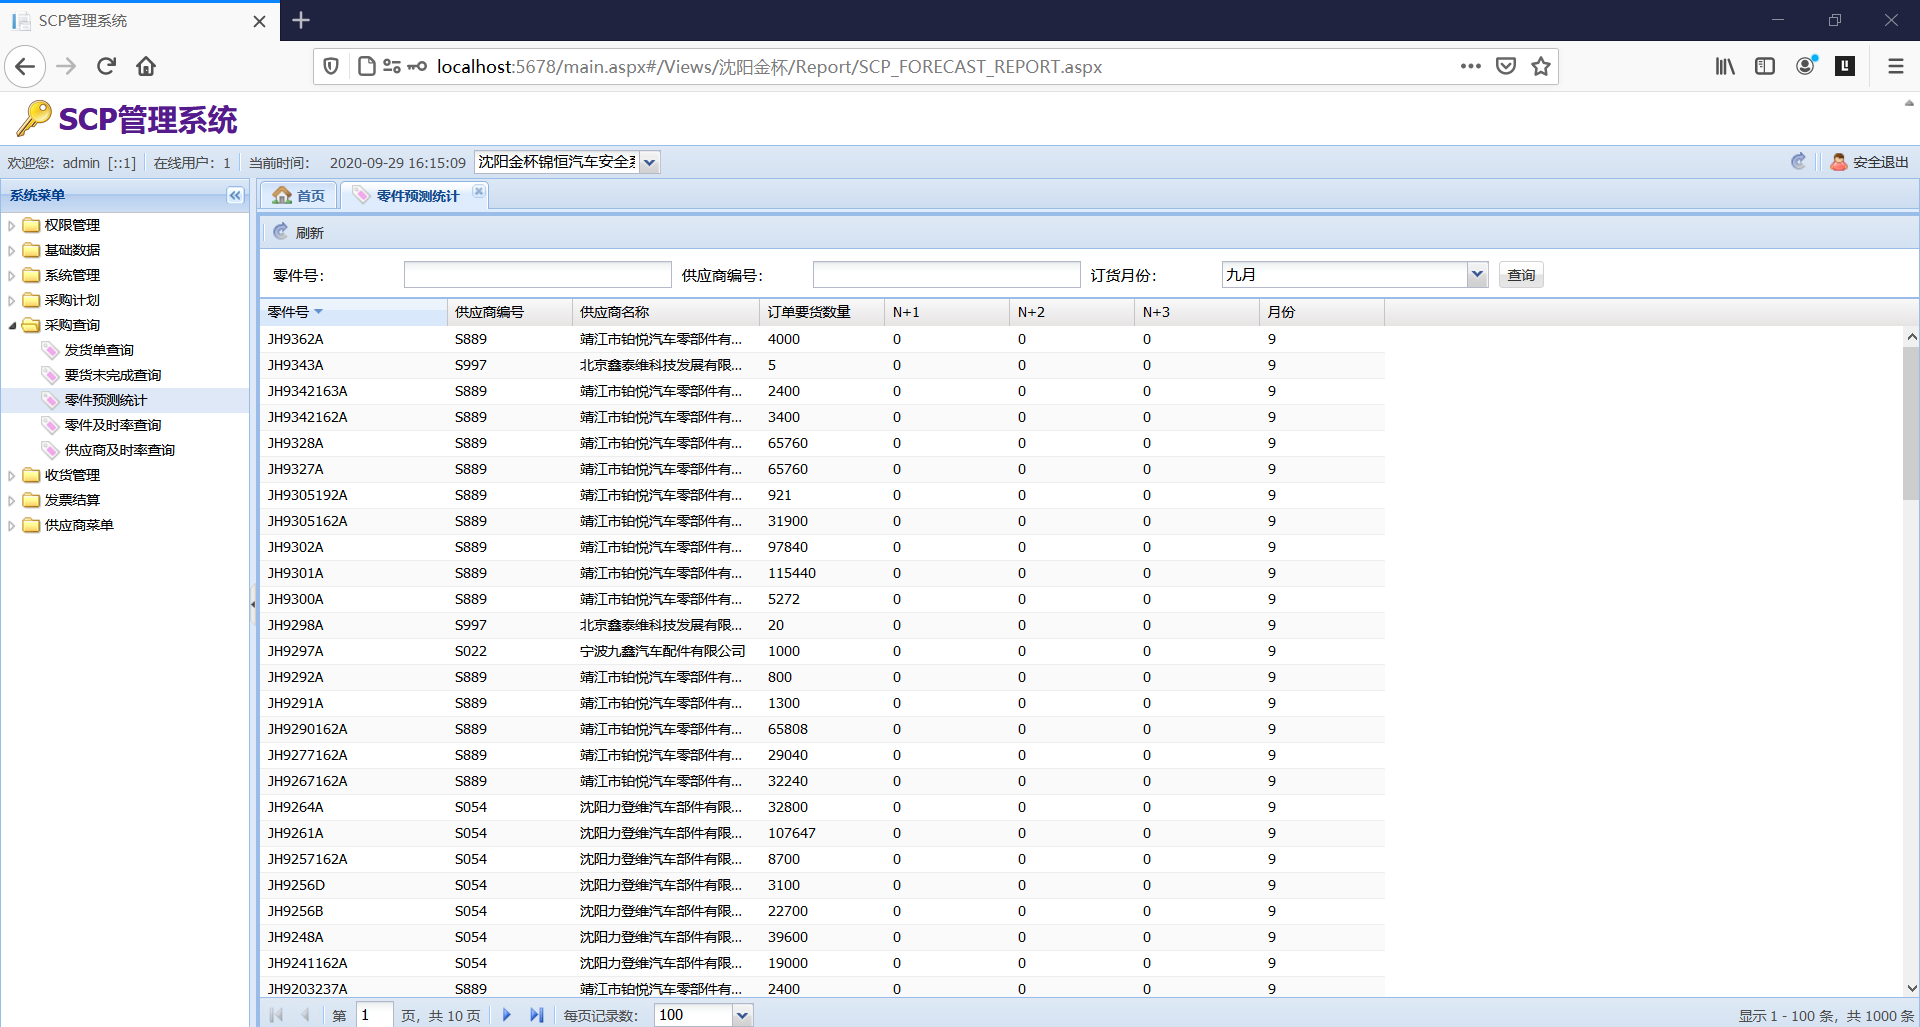The width and height of the screenshot is (1920, 1027).
Task: Close the 零件预测统计 tab
Action: tap(479, 191)
